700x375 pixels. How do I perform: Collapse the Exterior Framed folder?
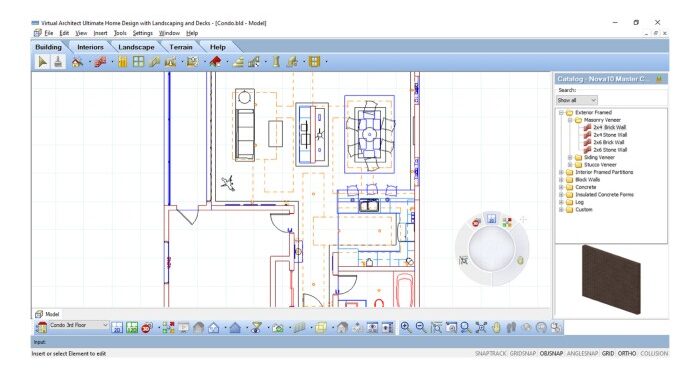pos(561,113)
